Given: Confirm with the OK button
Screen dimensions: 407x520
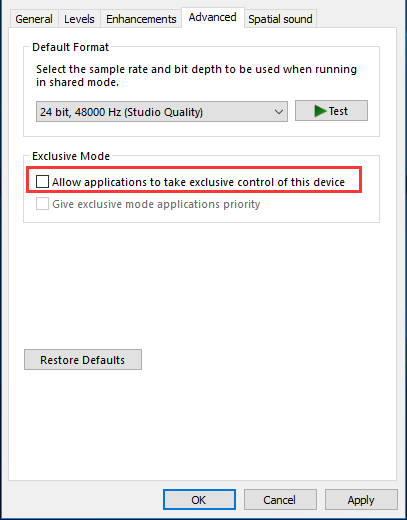Looking at the screenshot, I should [x=199, y=500].
